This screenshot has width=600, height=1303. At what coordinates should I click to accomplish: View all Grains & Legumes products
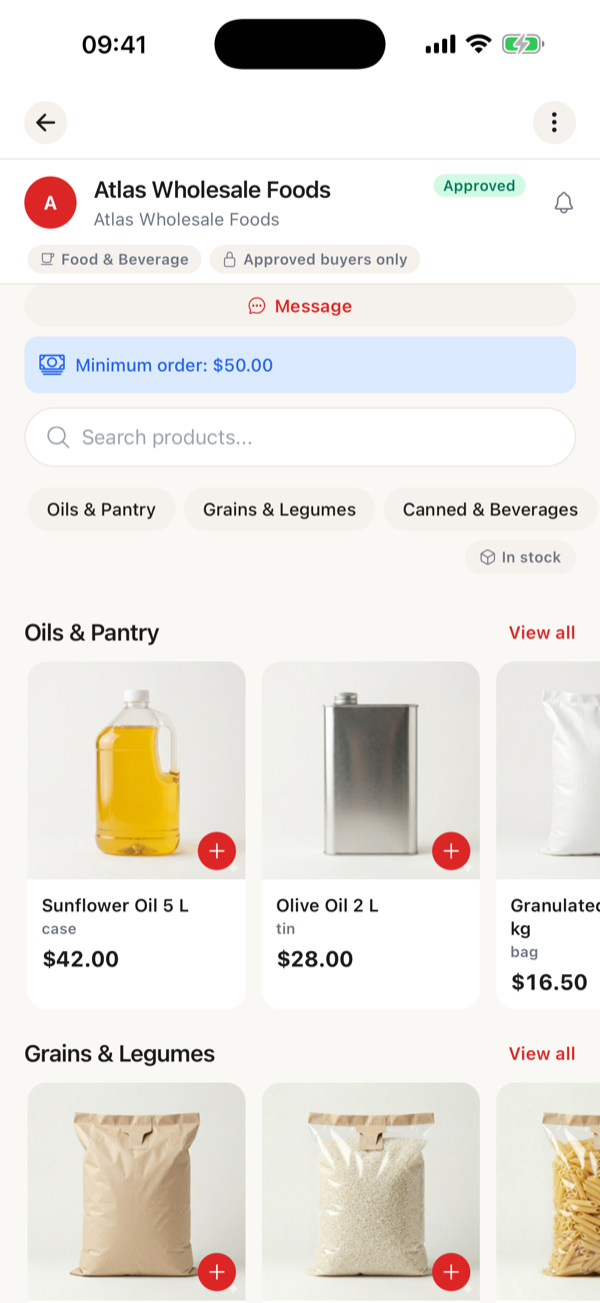pyautogui.click(x=542, y=1053)
